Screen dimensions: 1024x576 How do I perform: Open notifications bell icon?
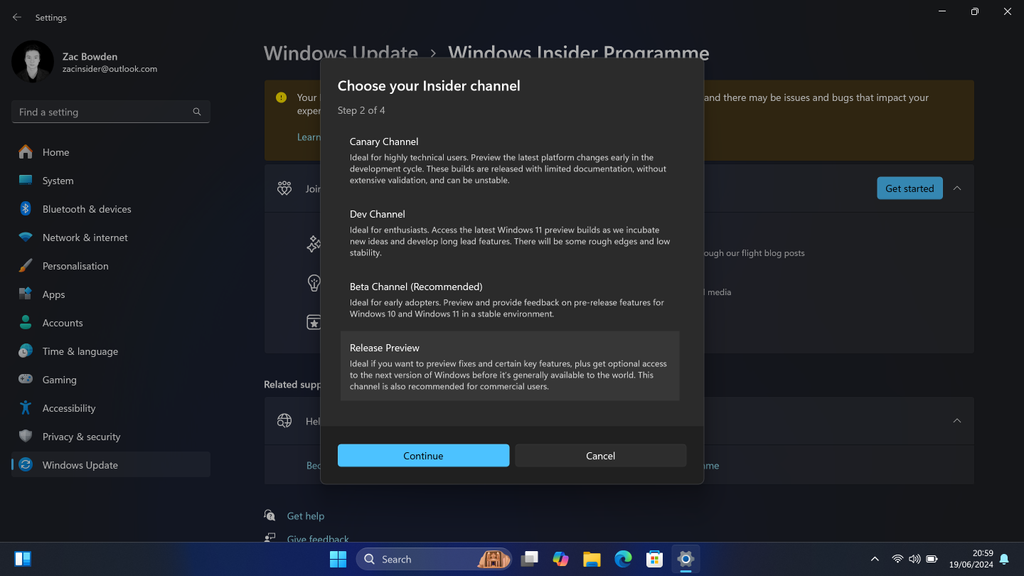(1004, 559)
